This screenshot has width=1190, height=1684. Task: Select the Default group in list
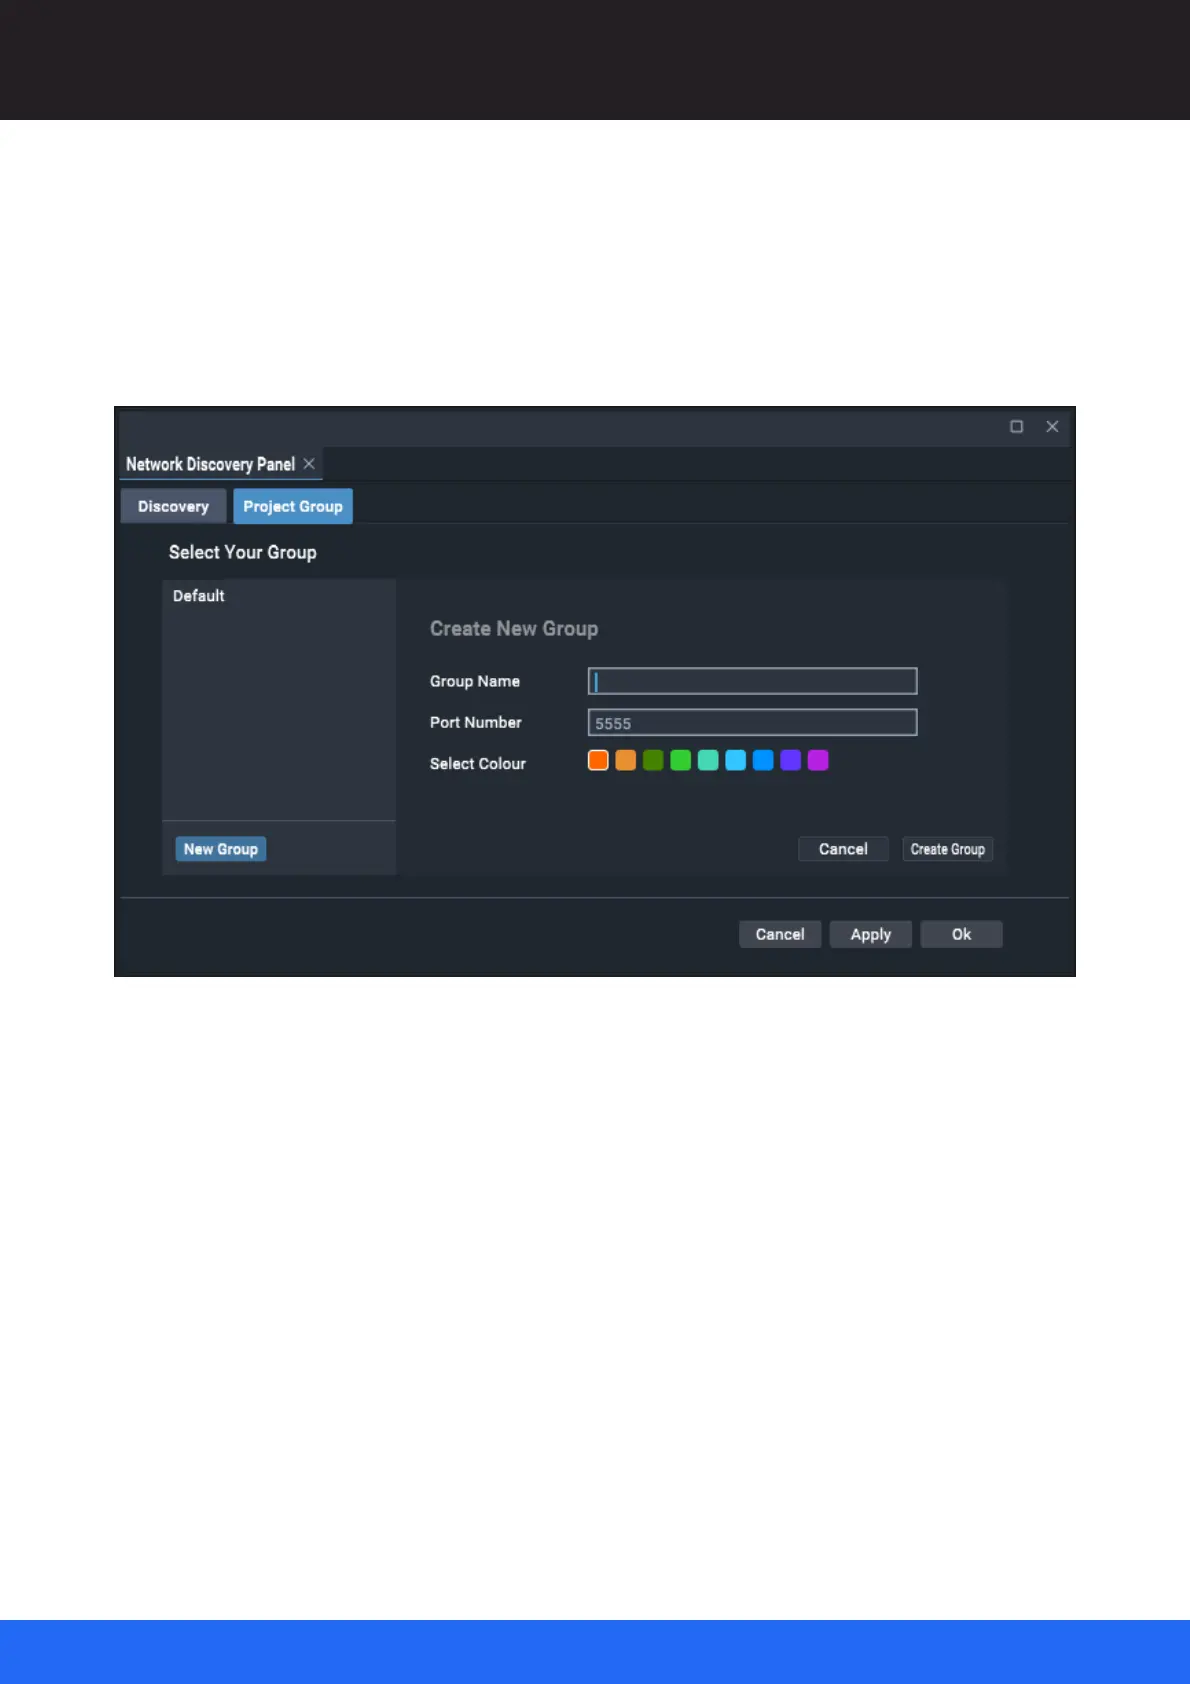(279, 596)
